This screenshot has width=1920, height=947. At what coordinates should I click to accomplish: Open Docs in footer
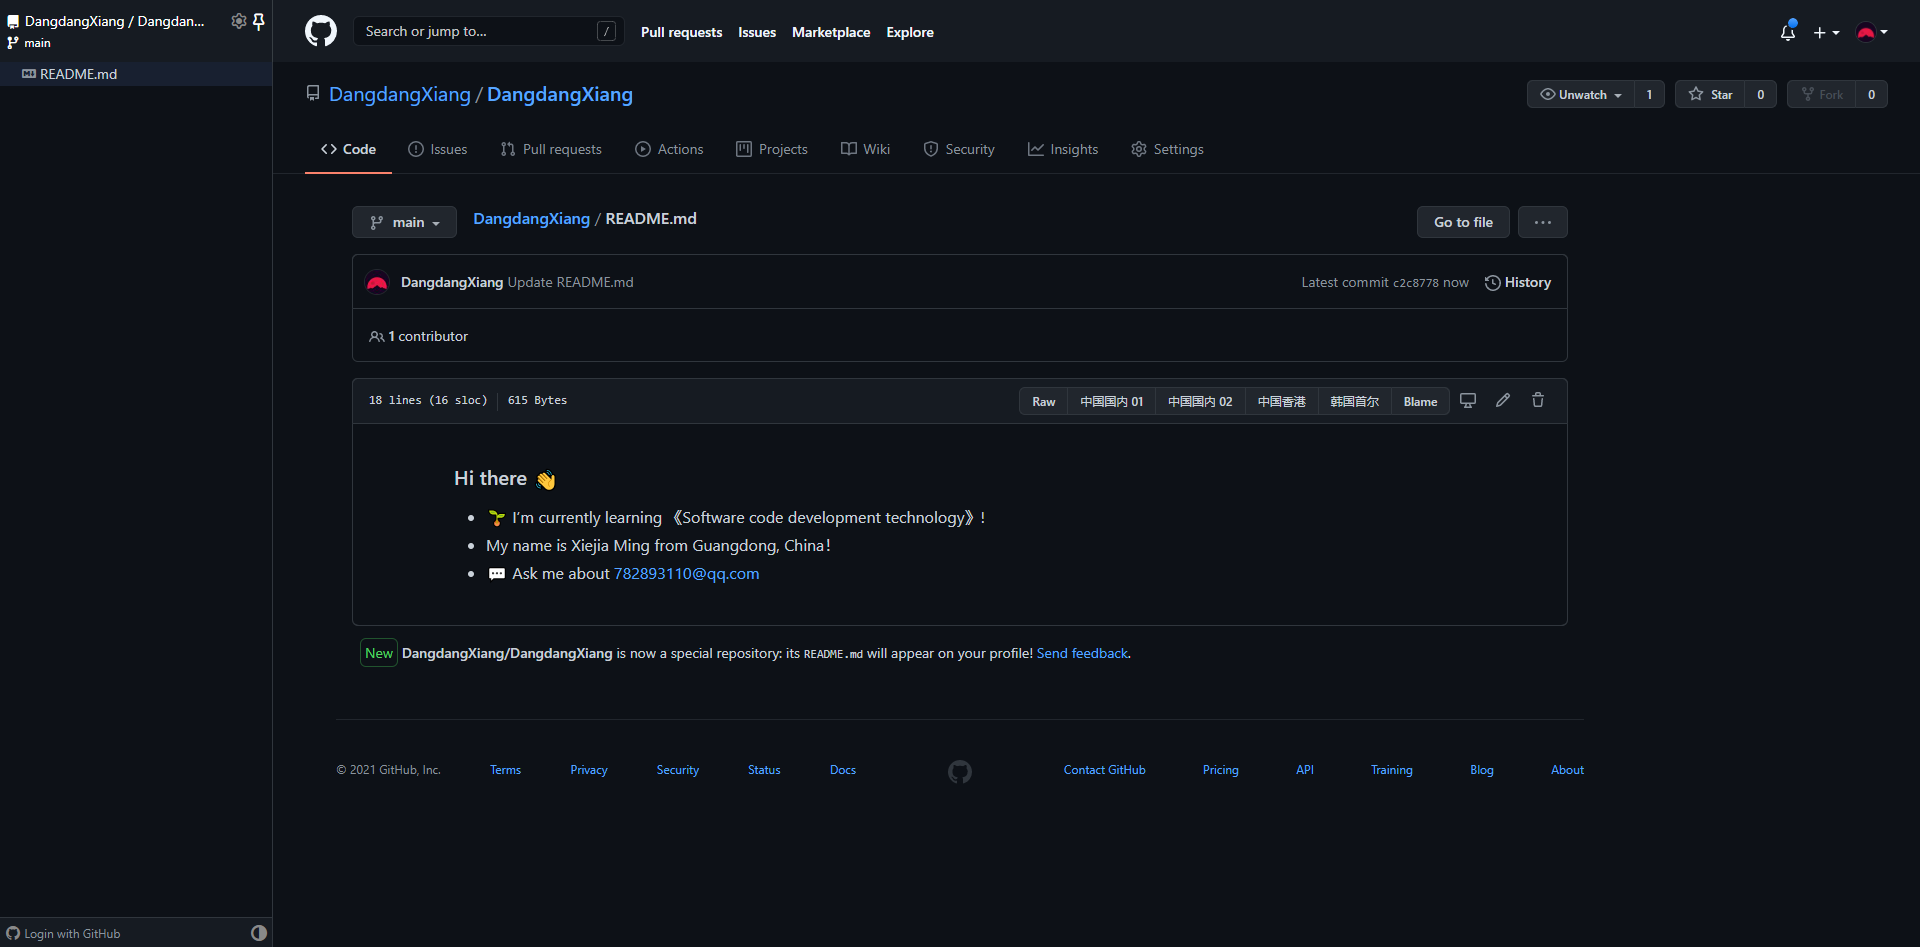click(843, 770)
